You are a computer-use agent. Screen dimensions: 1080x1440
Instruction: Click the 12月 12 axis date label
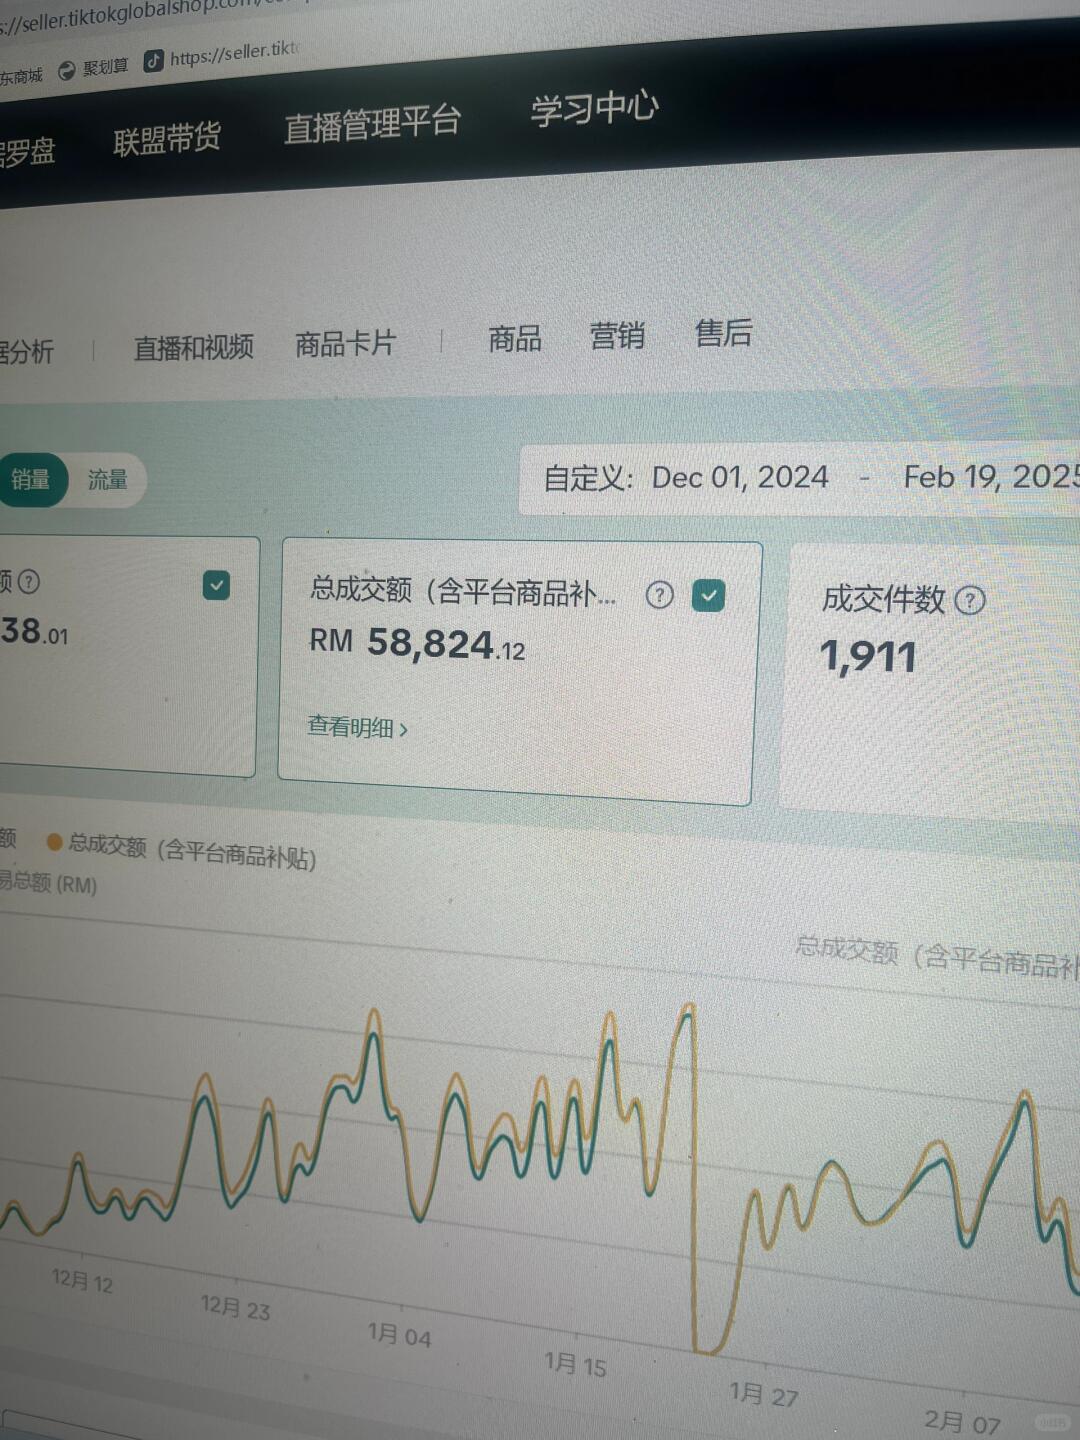click(82, 1281)
